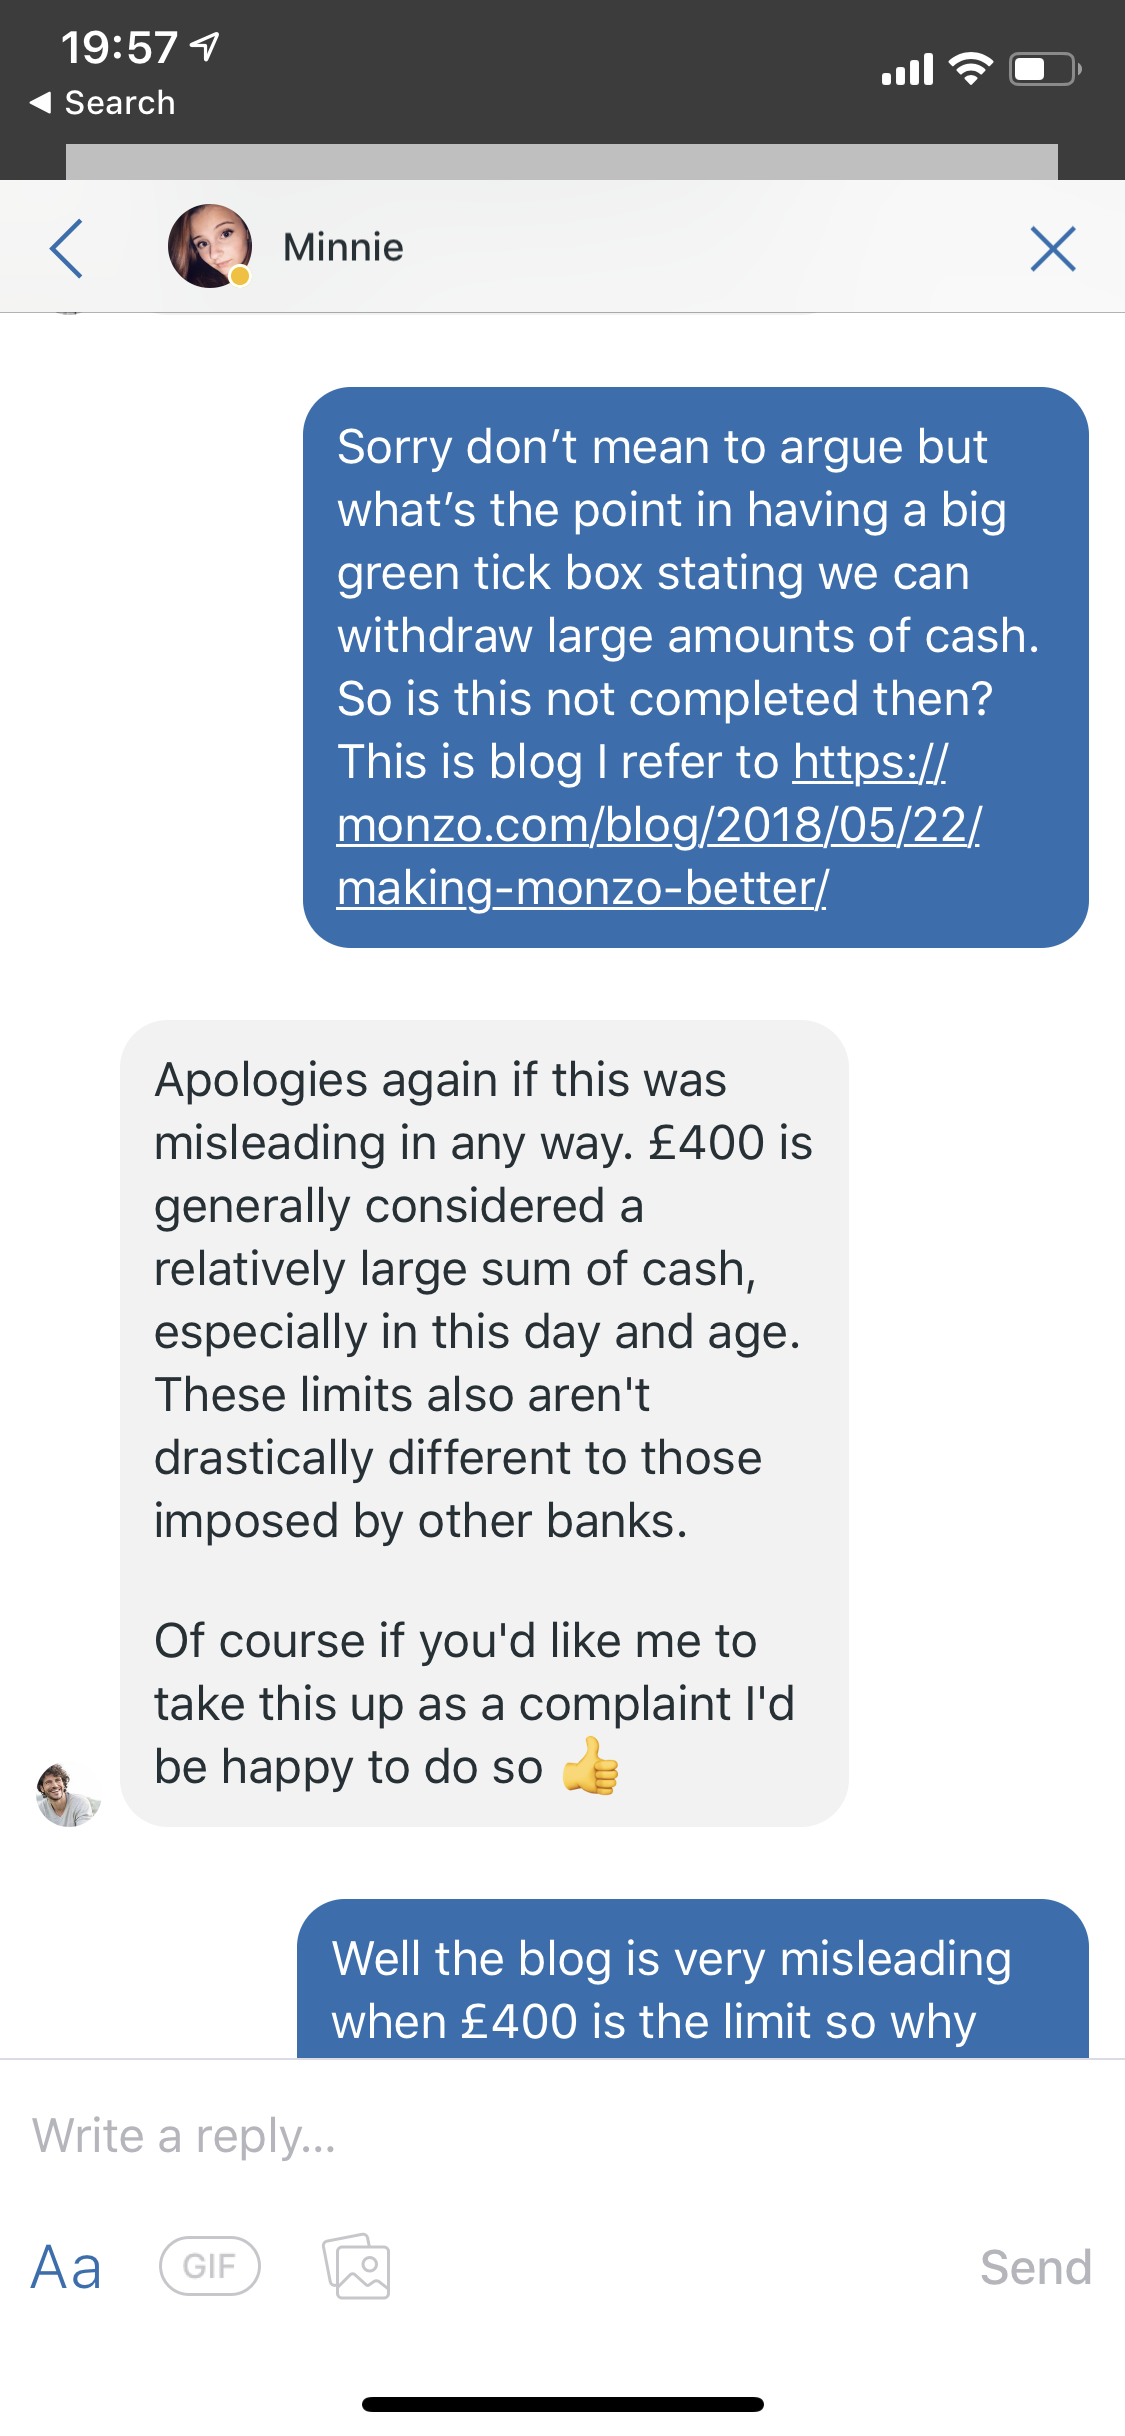
Task: Tap the cellular signal bars icon
Action: 907,70
